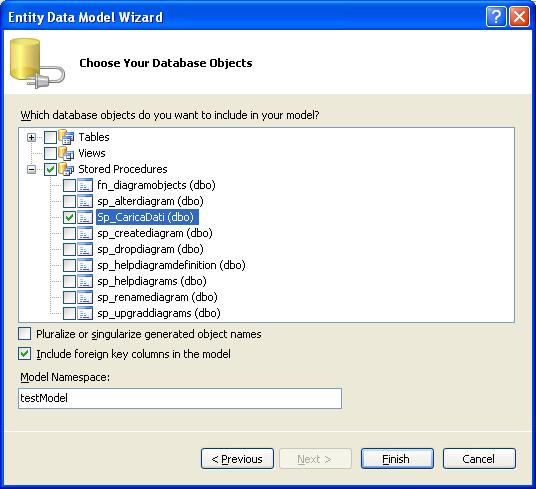
Task: Click the Views folder icon
Action: tap(66, 153)
